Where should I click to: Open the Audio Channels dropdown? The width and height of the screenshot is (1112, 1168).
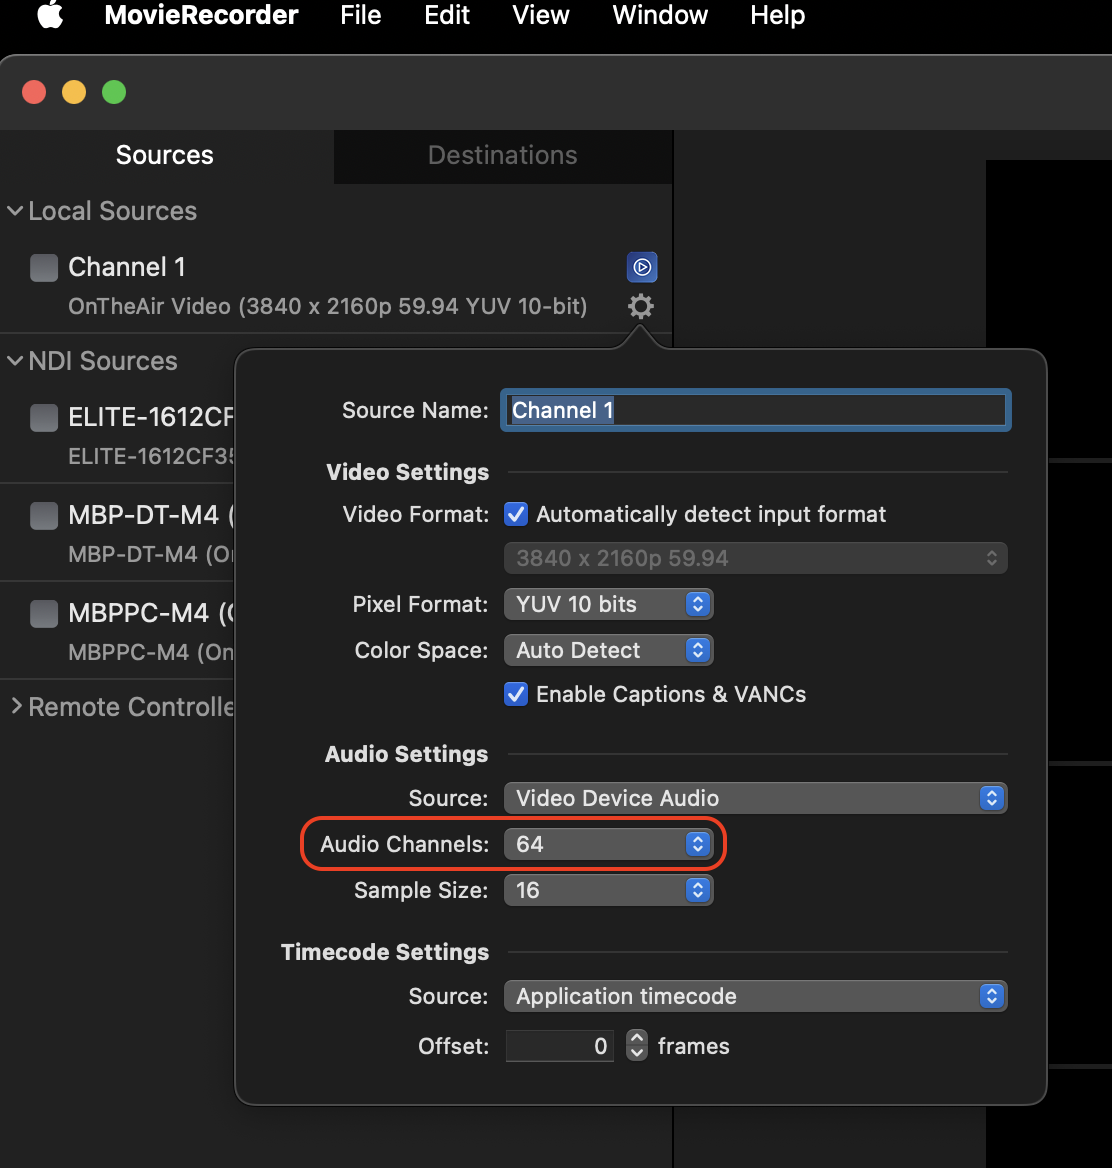coord(609,844)
